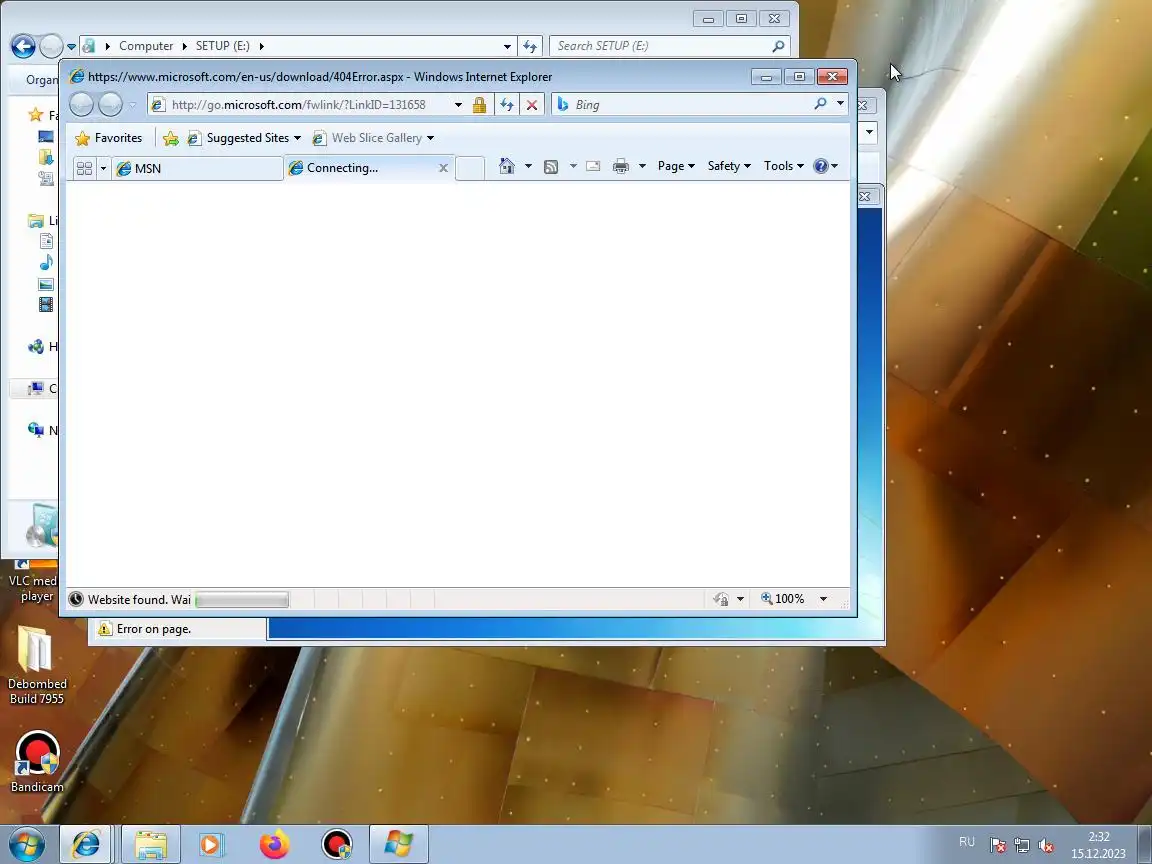Expand the Print dropdown arrow
Image resolution: width=1152 pixels, height=864 pixels.
642,166
